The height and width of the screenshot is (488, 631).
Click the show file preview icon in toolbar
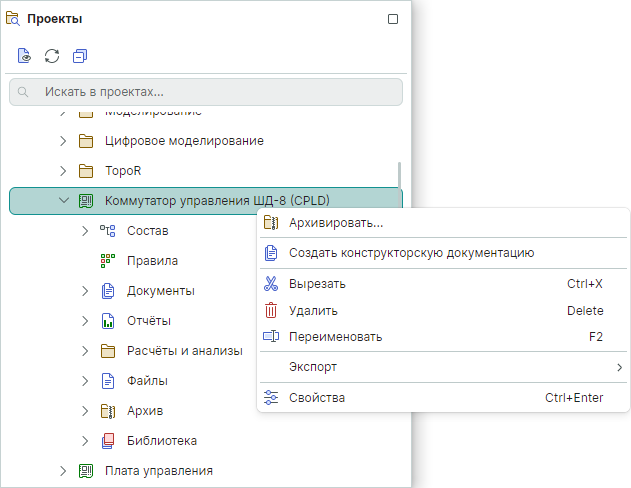tap(25, 56)
